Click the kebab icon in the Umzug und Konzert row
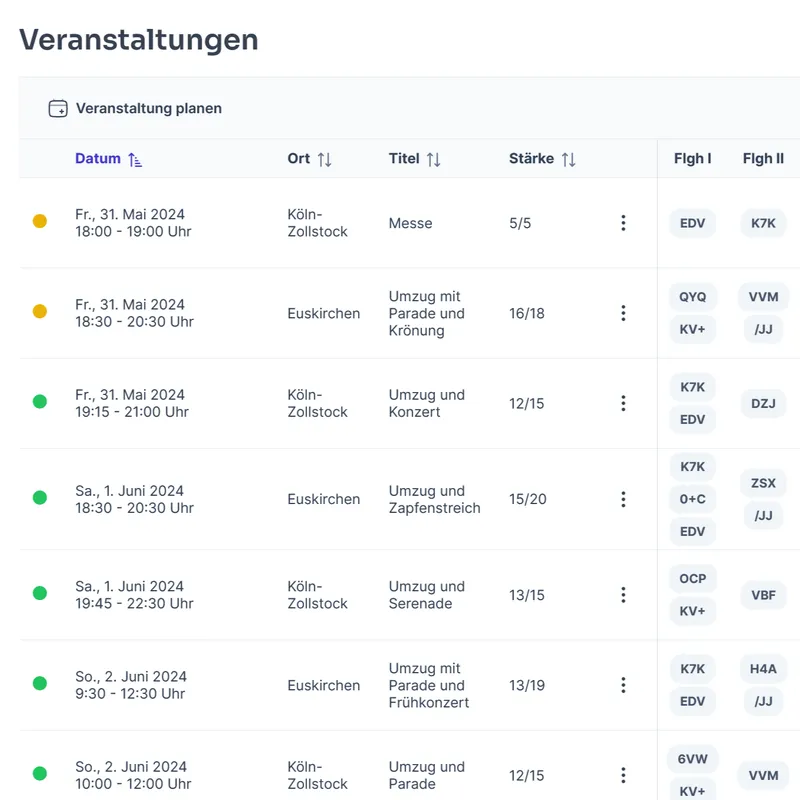The image size is (800, 800). tap(623, 403)
